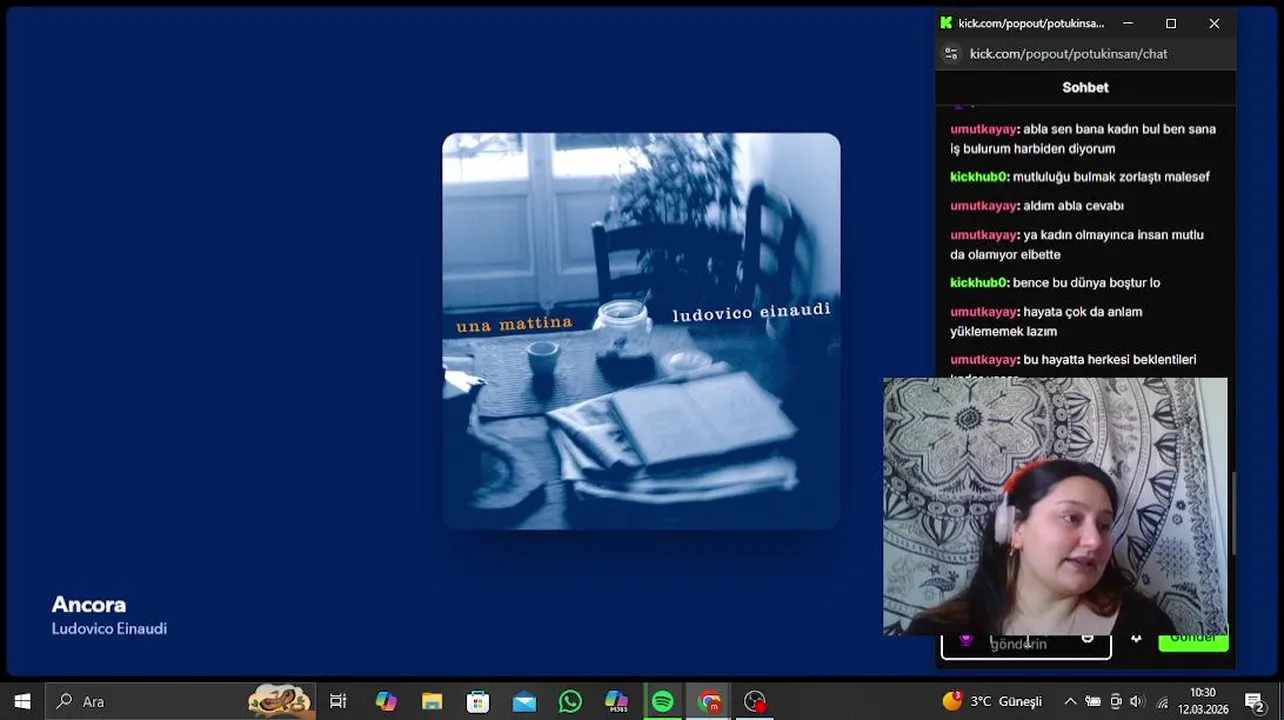Screen dimensions: 1284x720
Task: Open network settings in system tray
Action: tap(1162, 701)
